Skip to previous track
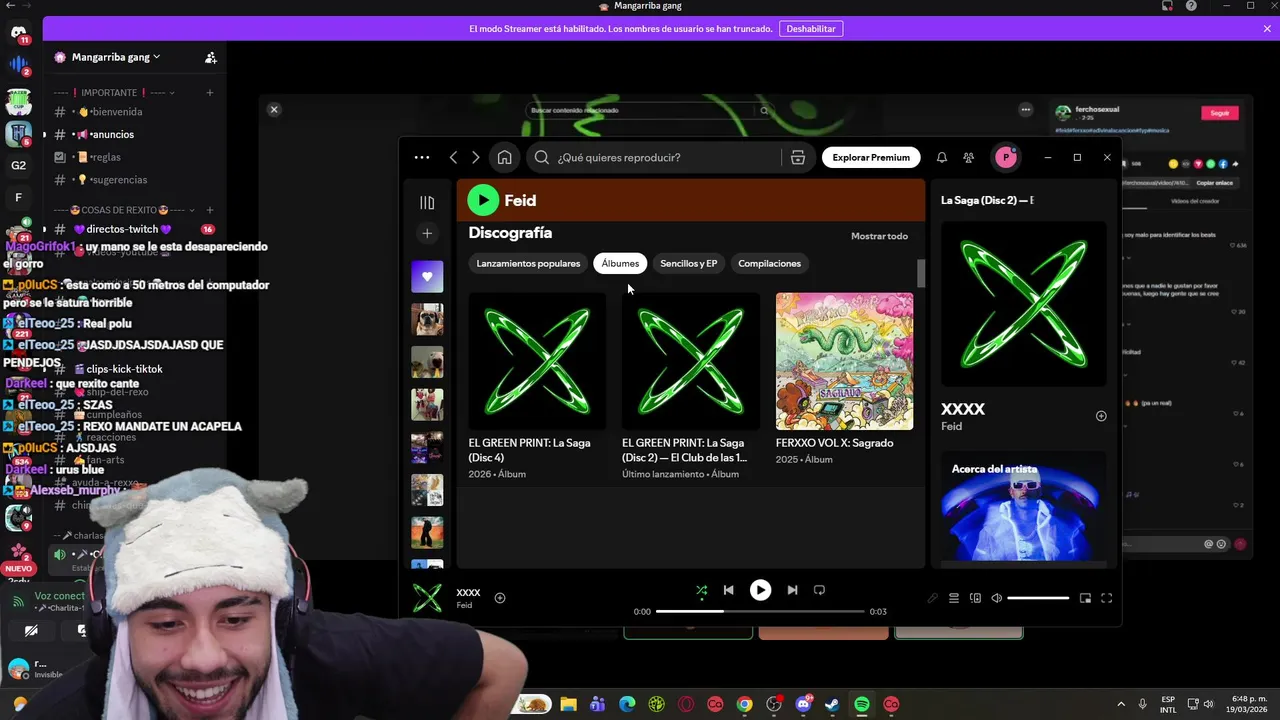 click(729, 590)
